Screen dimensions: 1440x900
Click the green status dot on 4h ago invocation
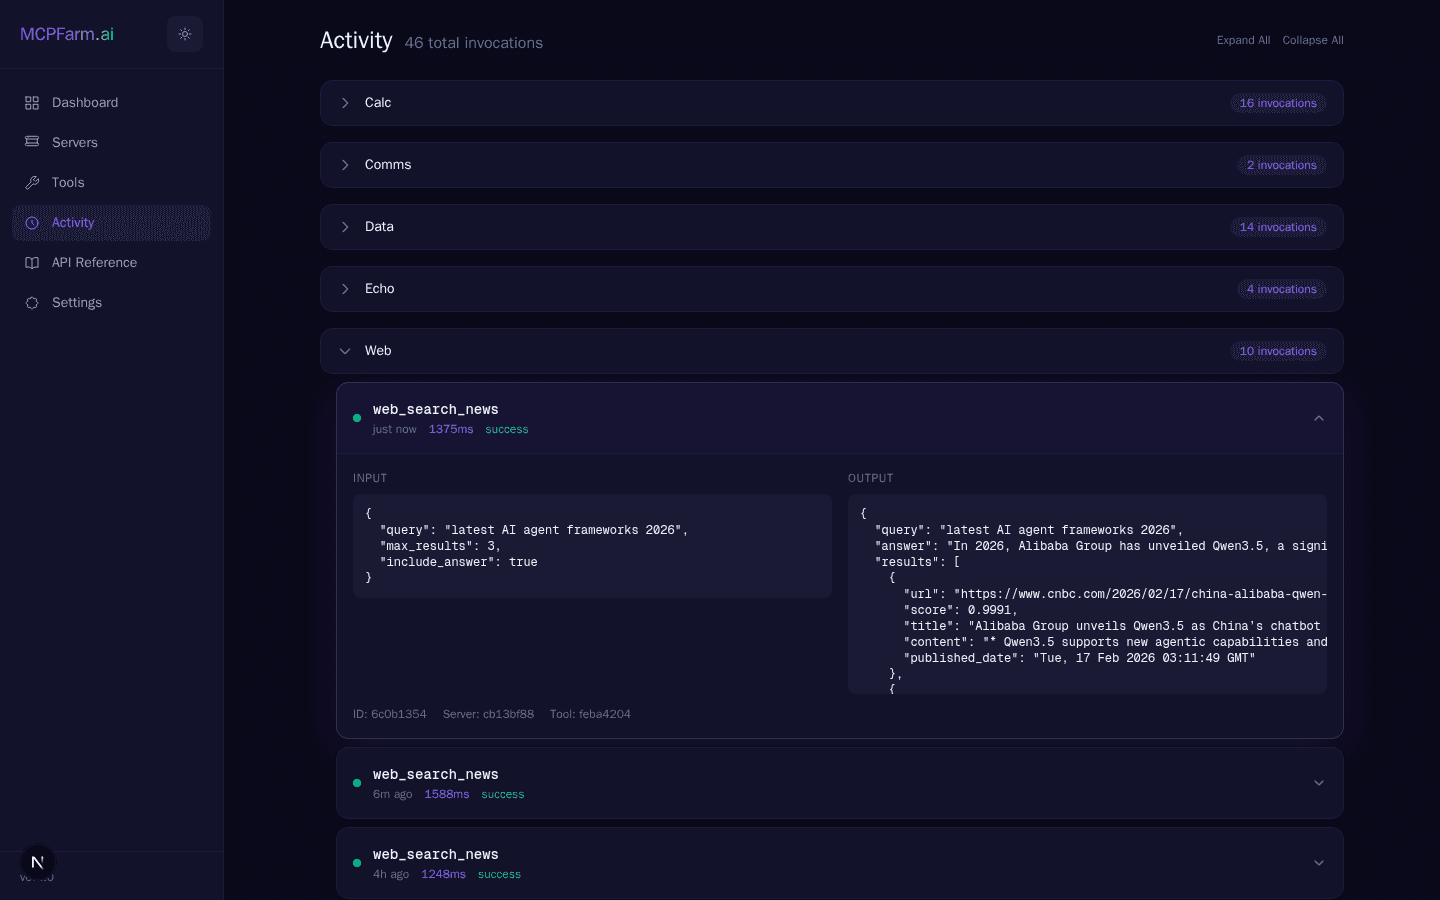[357, 863]
